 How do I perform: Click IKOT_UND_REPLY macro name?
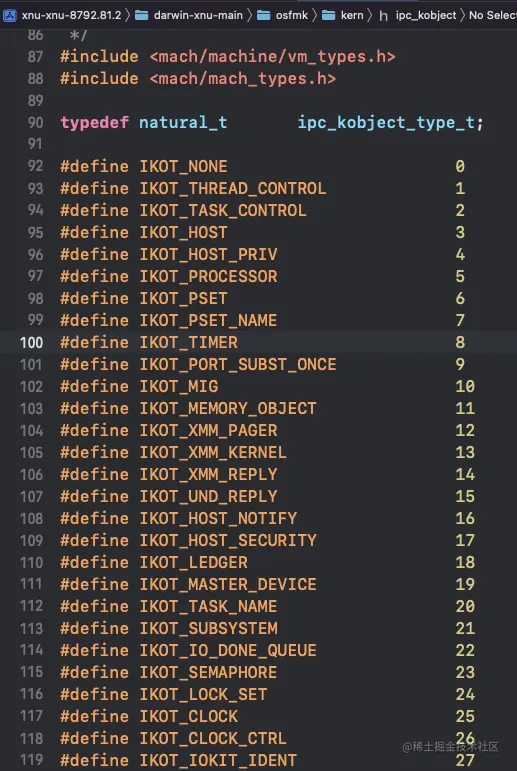coord(208,496)
